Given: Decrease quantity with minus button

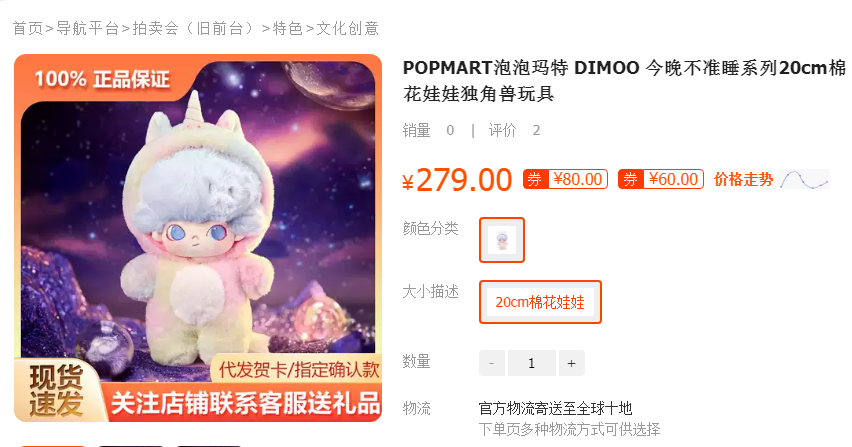Looking at the screenshot, I should [492, 363].
